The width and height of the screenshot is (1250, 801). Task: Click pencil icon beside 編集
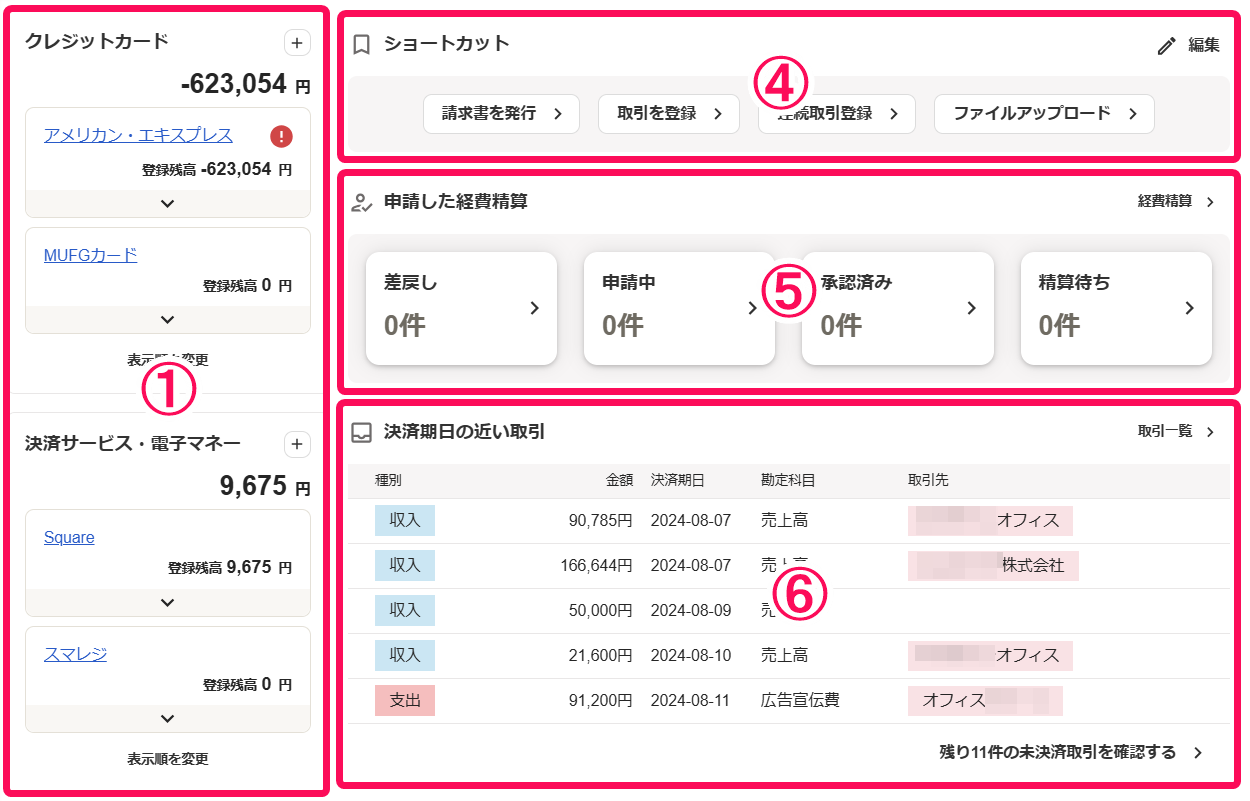coord(1166,46)
